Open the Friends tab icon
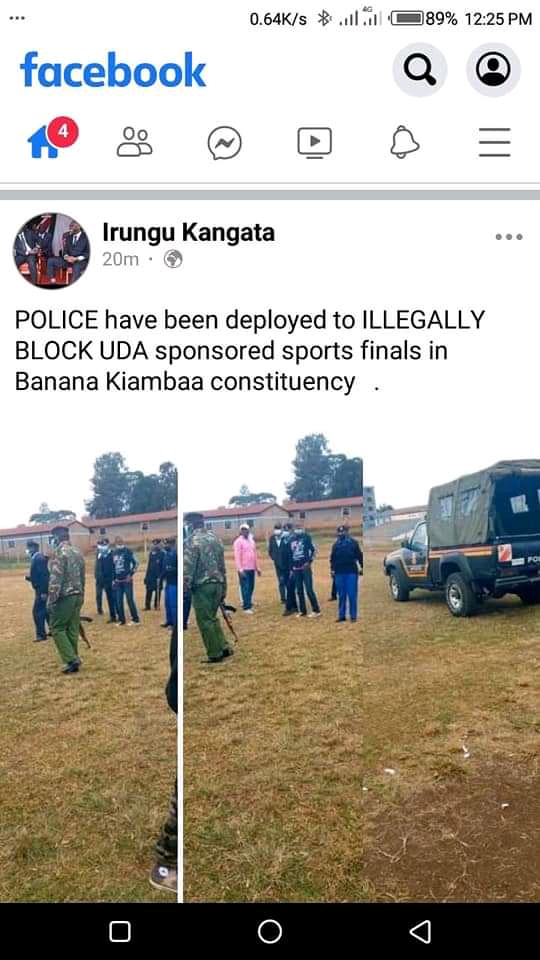The height and width of the screenshot is (960, 540). click(x=135, y=142)
